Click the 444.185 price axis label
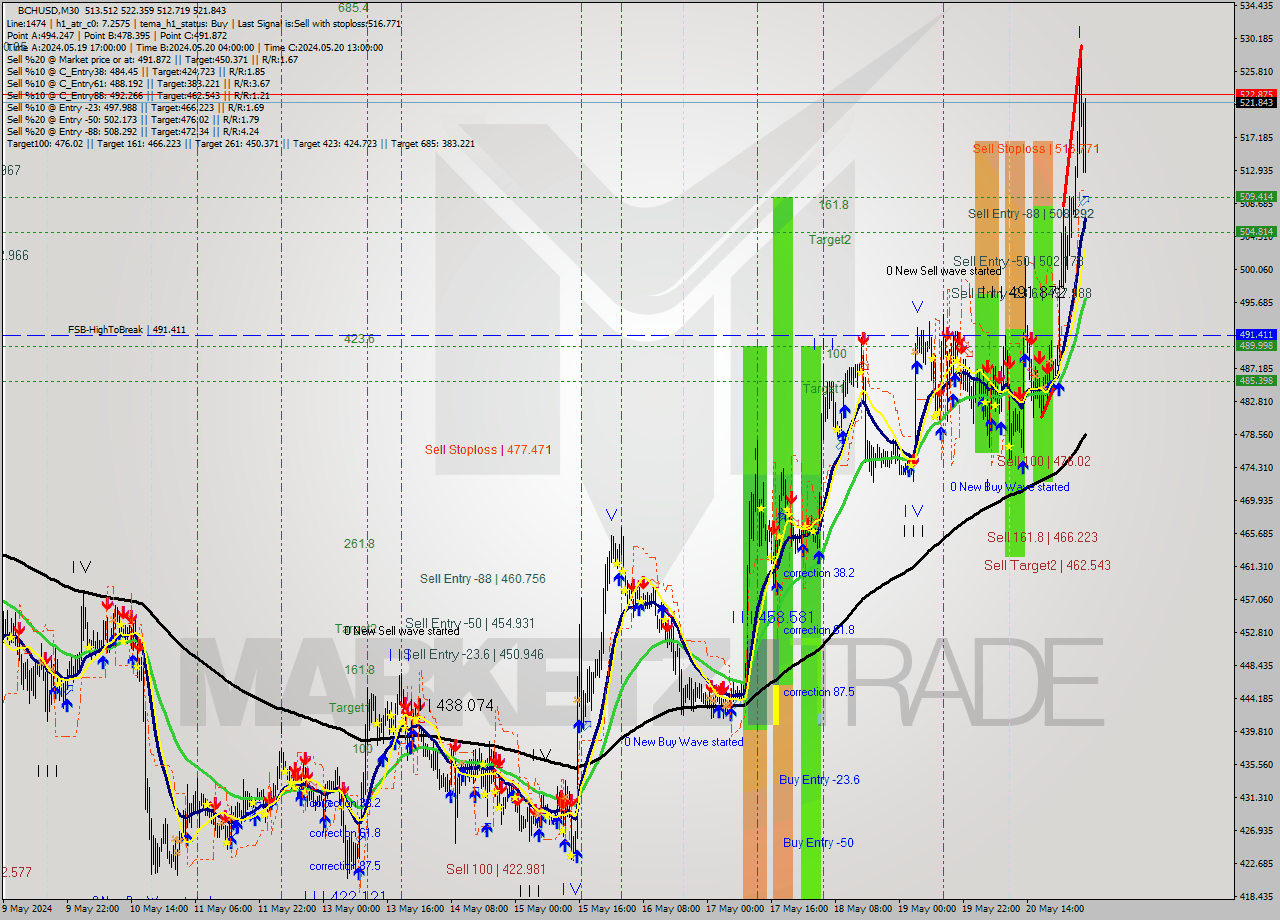 pyautogui.click(x=1256, y=698)
